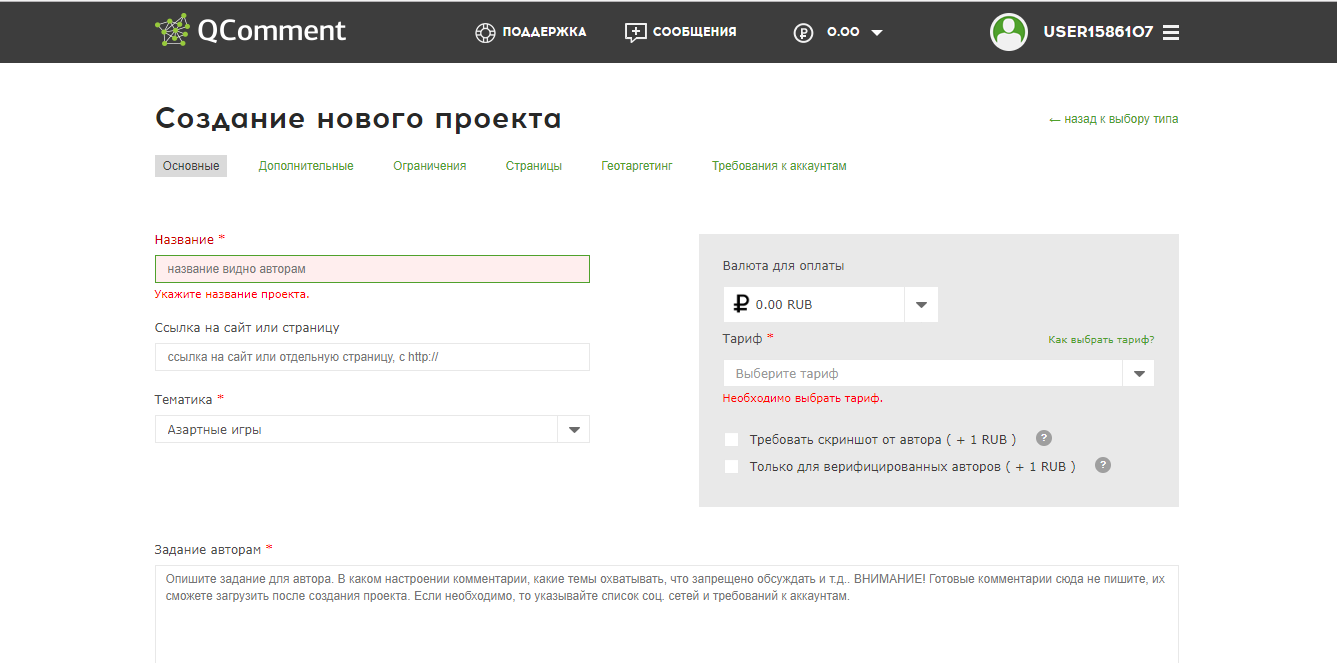Open the Поддержка support page
The height and width of the screenshot is (663, 1337).
pyautogui.click(x=530, y=31)
